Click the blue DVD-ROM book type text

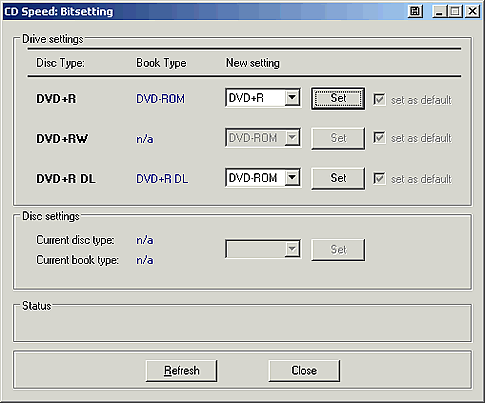(160, 99)
